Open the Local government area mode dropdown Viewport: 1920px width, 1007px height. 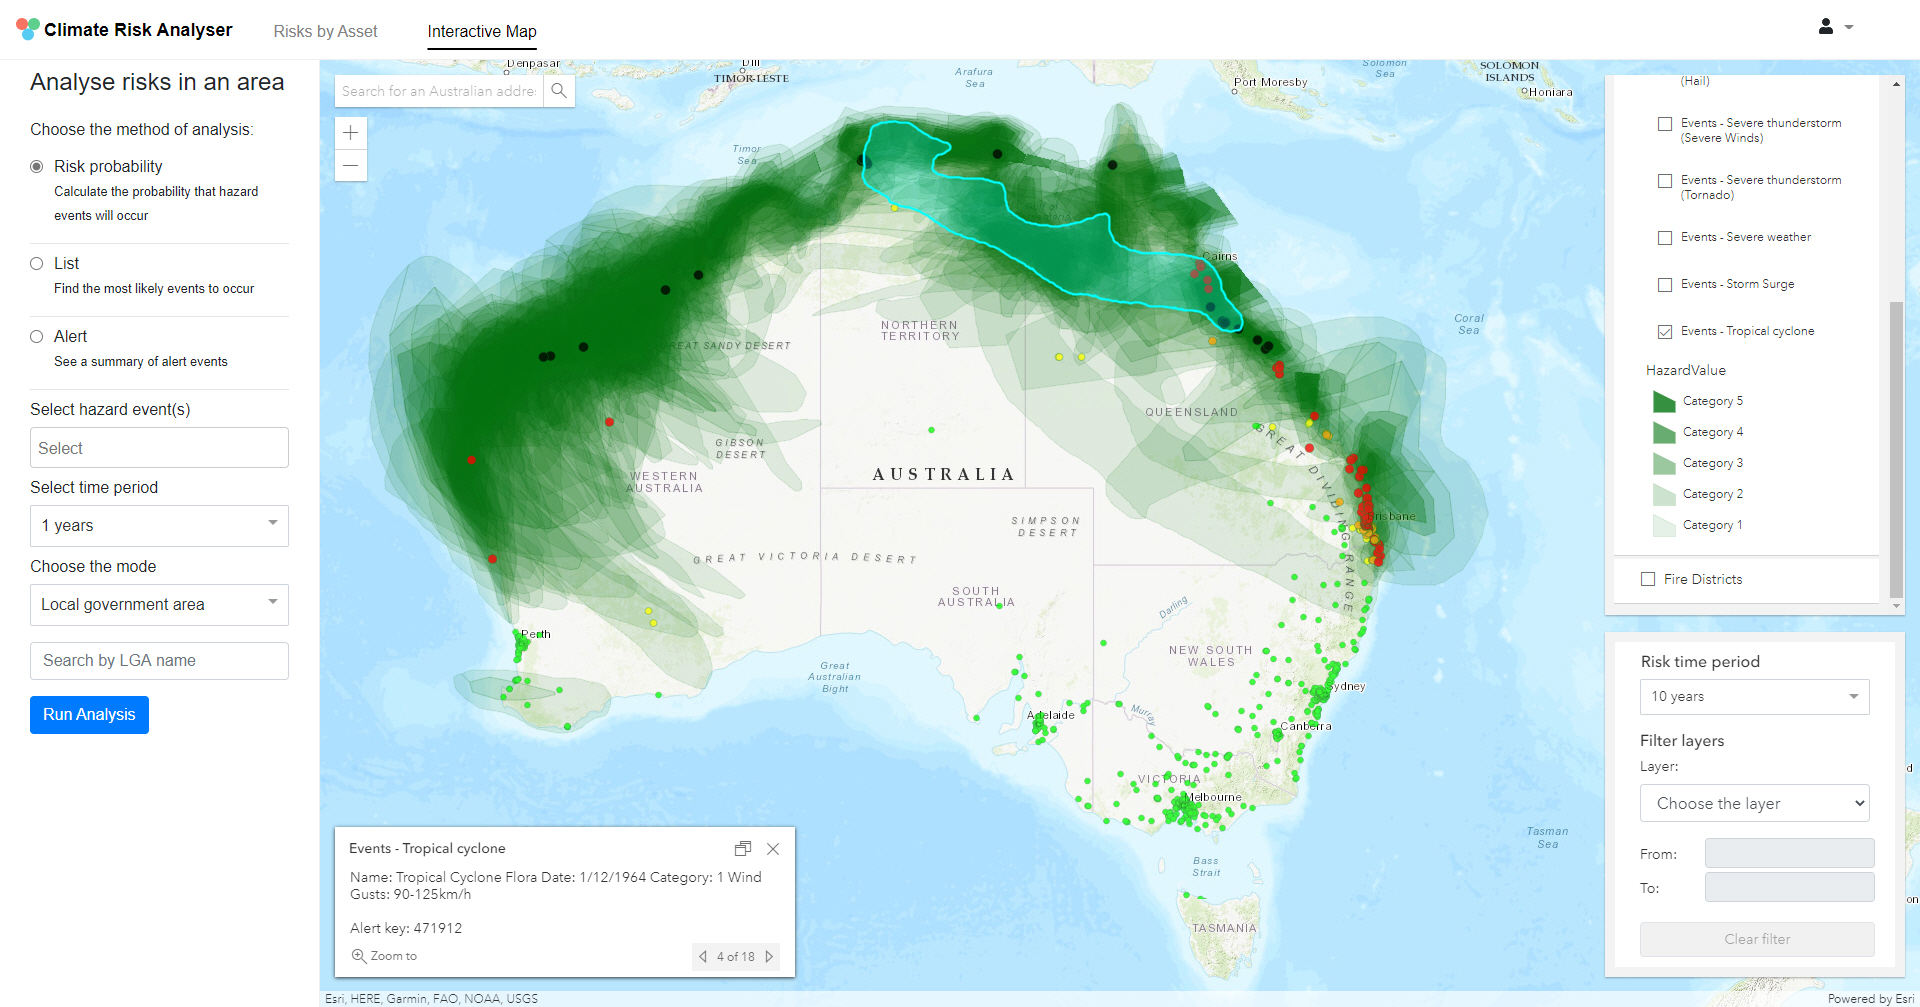(159, 605)
